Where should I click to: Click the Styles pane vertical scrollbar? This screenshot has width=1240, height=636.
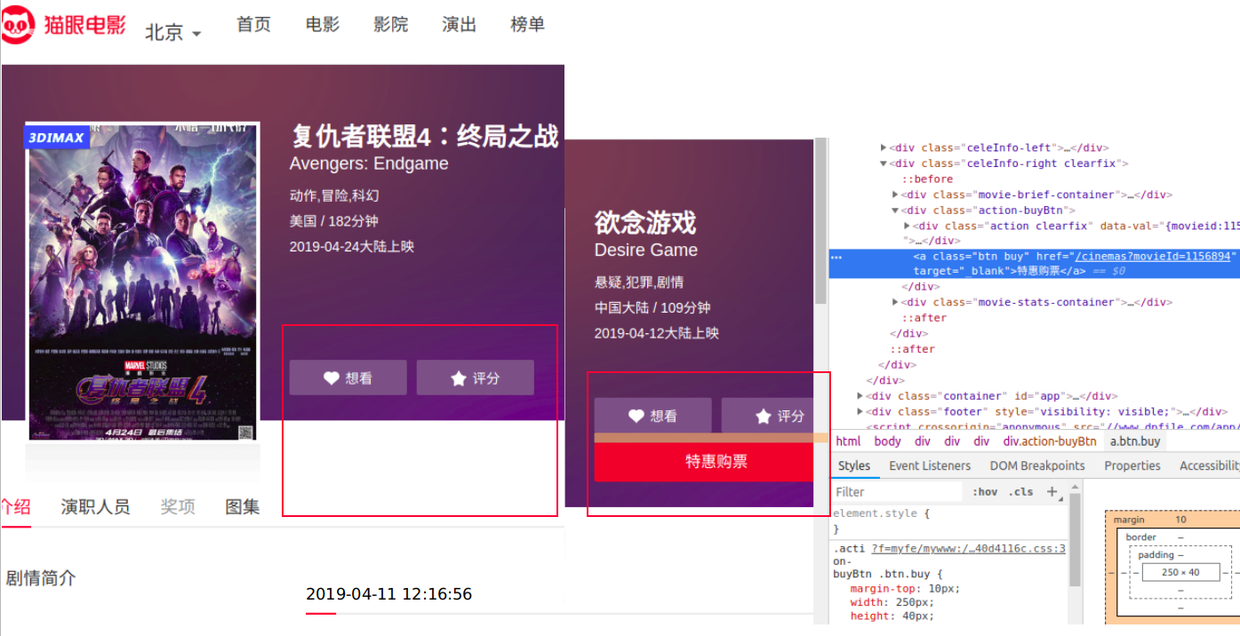point(1075,540)
